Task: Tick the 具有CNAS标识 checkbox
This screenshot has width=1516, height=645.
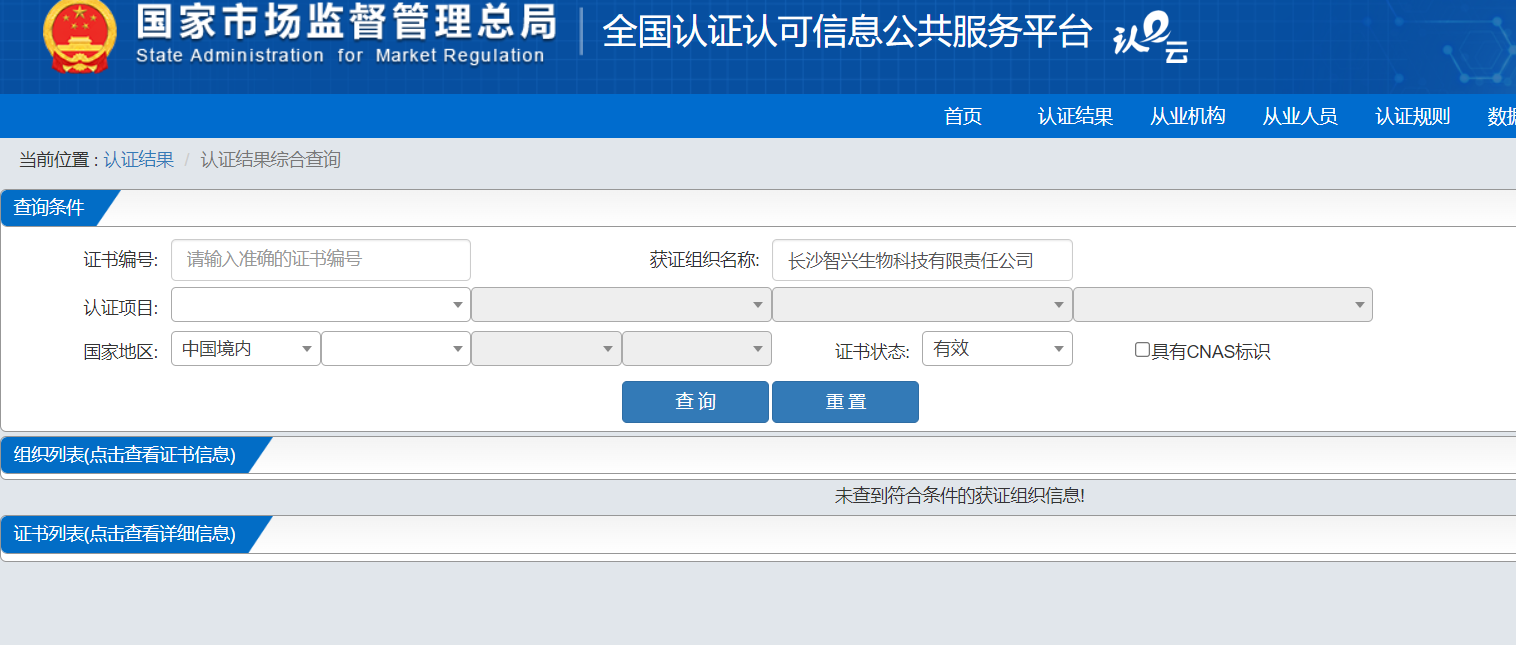Action: [x=1142, y=350]
